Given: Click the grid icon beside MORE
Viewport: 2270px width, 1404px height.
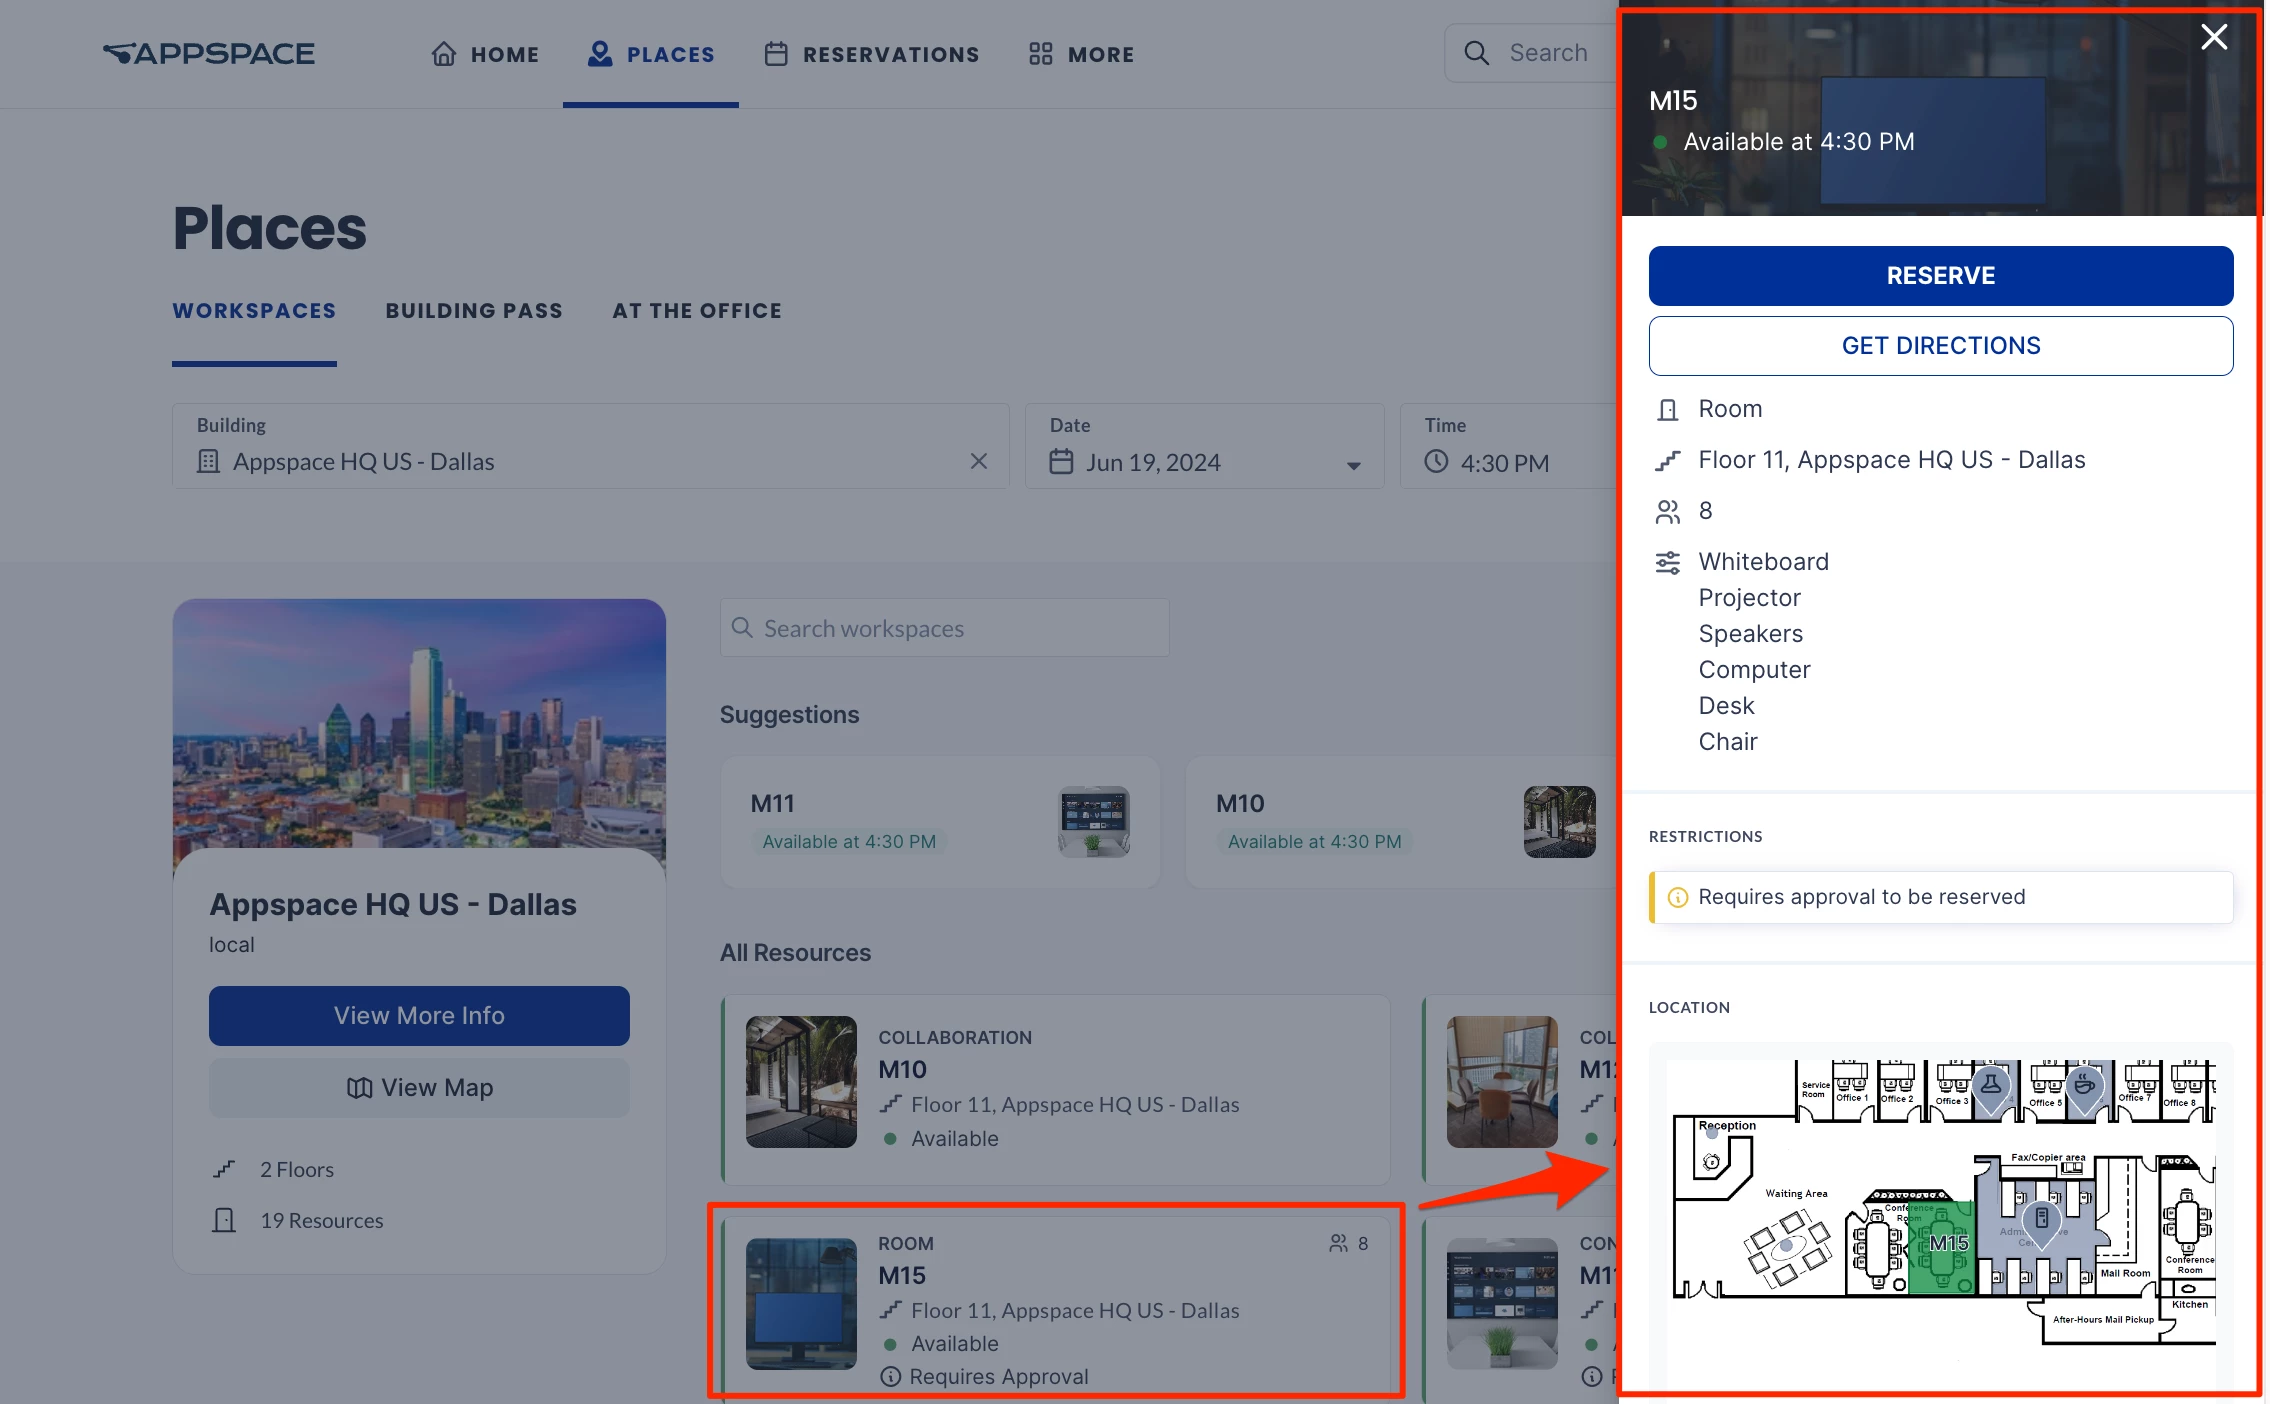Looking at the screenshot, I should coord(1041,54).
